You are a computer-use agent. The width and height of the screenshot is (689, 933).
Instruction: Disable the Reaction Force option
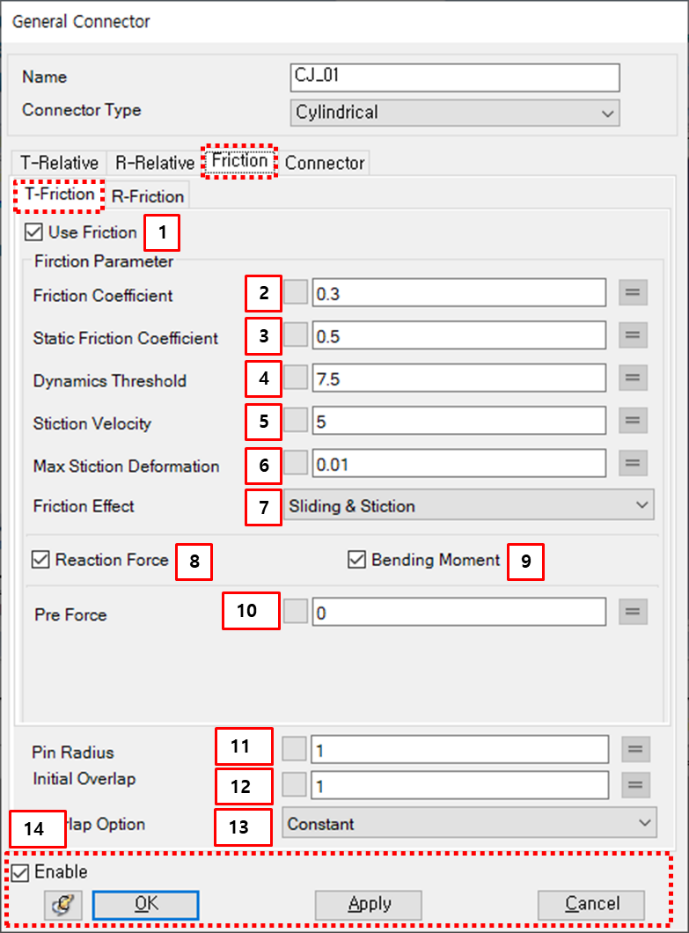tap(41, 560)
